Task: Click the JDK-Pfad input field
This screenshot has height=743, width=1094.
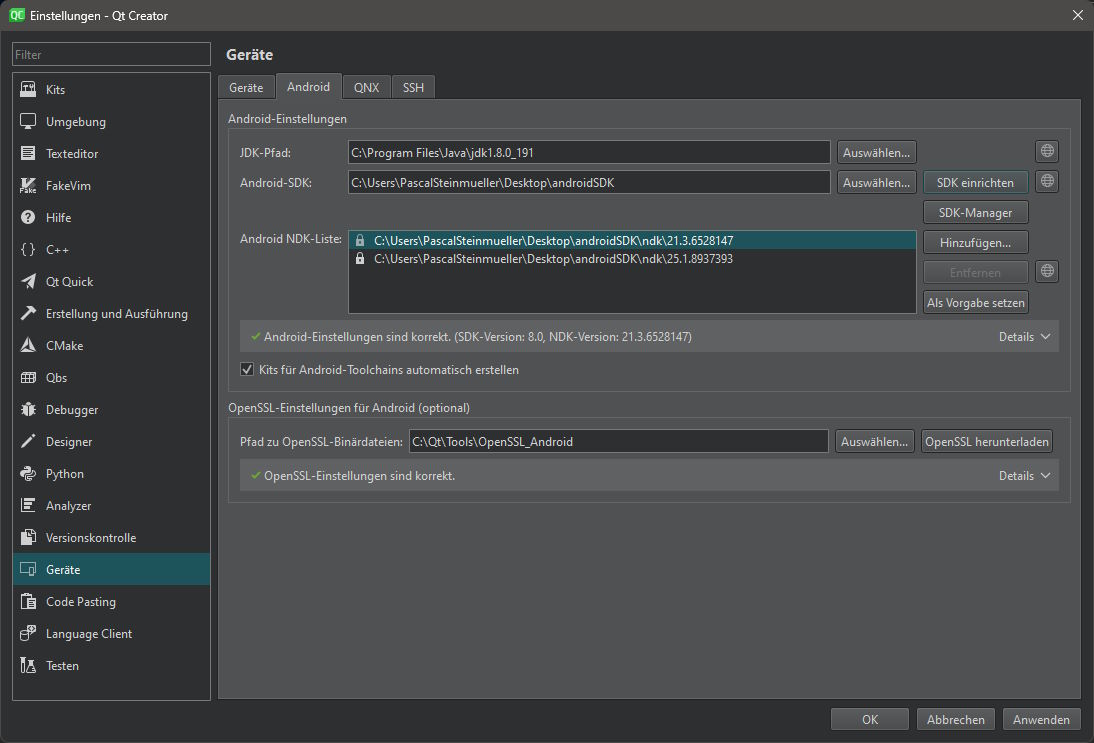Action: pyautogui.click(x=589, y=153)
